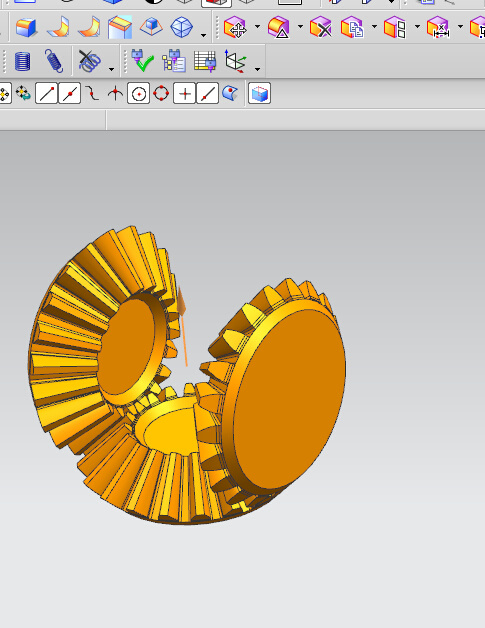Click the Delete Face cube icon
Viewport: 485px width, 628px height.
pos(321,27)
